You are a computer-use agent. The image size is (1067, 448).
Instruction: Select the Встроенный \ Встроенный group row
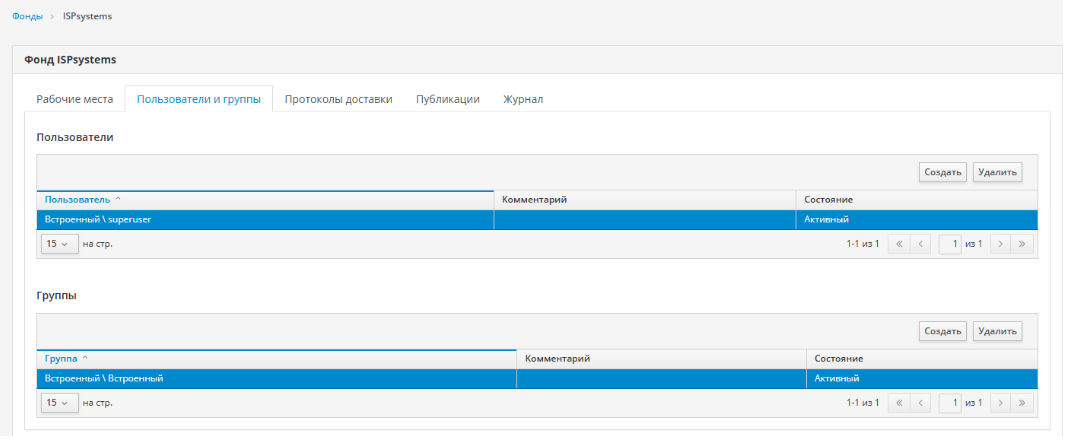pos(538,379)
